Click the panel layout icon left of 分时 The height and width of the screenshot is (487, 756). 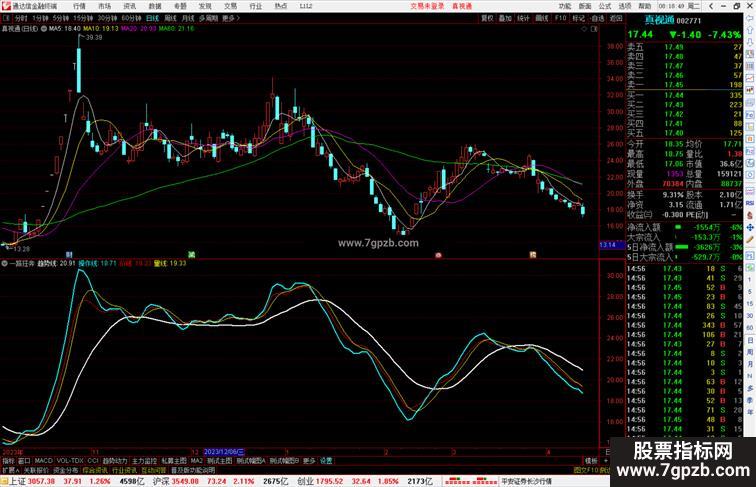[x=6, y=18]
